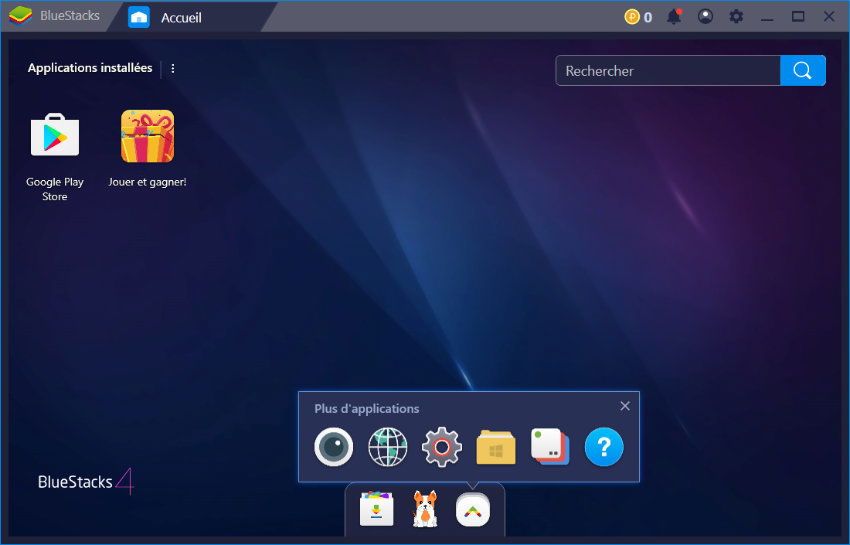Click the dog mascot icon in dock
850x545 pixels.
(425, 509)
